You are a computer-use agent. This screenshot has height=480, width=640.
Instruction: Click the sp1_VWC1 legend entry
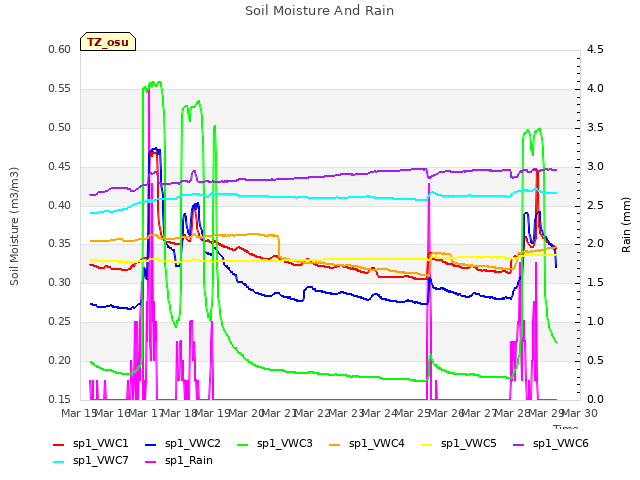click(91, 444)
